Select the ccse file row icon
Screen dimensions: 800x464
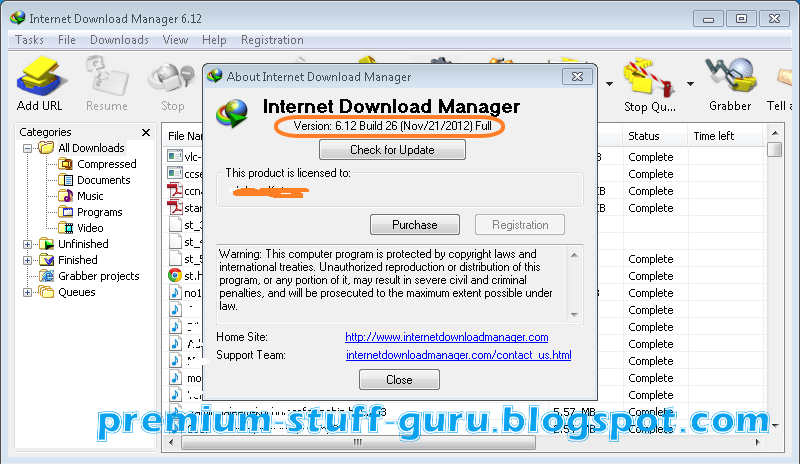(175, 173)
